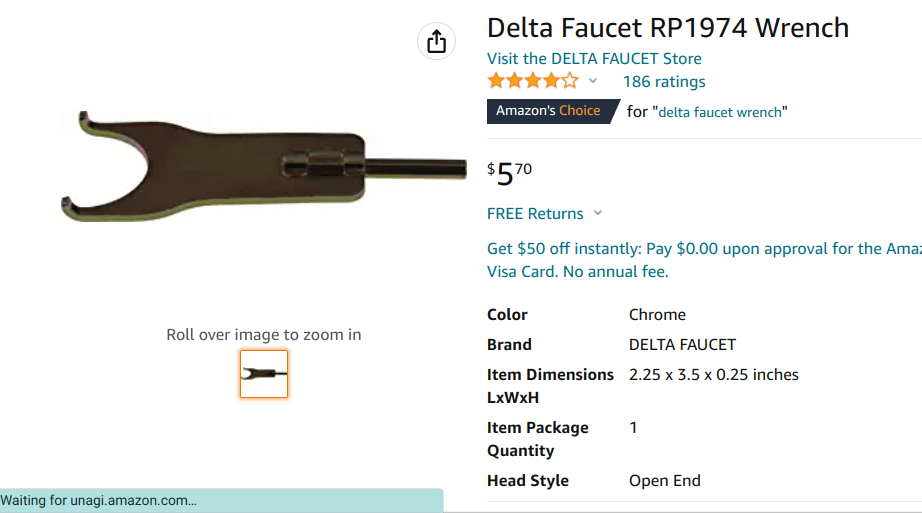Click the Chrome color value
Screen dimensions: 922x513
657,314
